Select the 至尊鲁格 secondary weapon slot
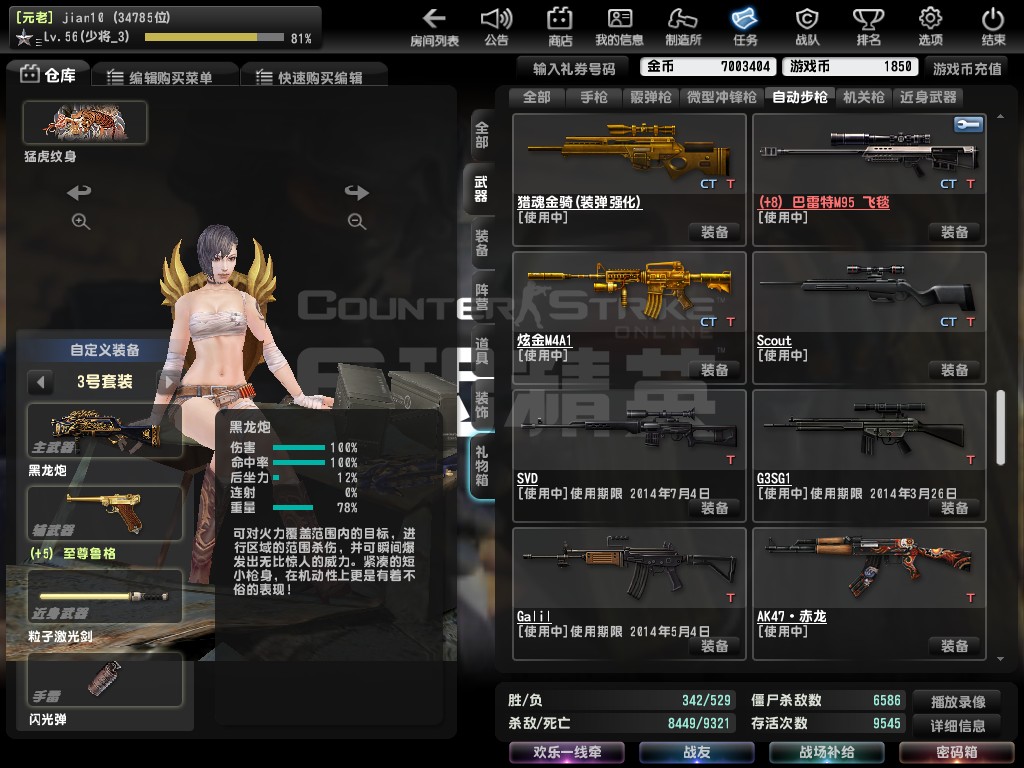Screen dimensions: 1024x768 click(104, 513)
